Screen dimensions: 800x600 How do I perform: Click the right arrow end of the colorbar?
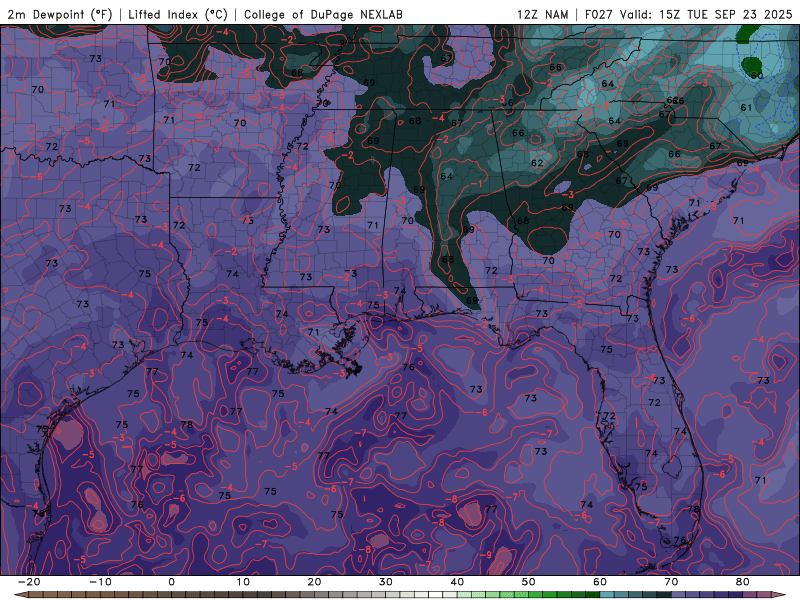[x=779, y=595]
